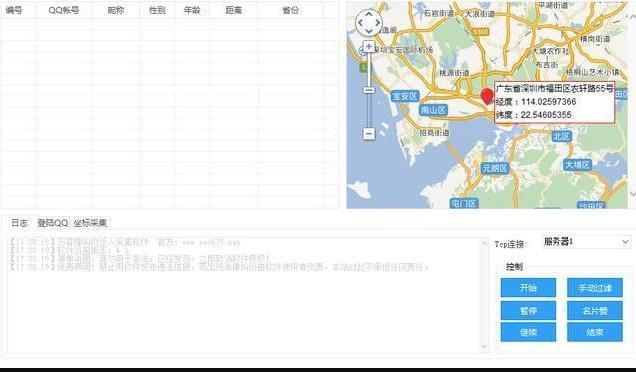Click the red location marker on the map
The image size is (636, 372).
(x=487, y=97)
